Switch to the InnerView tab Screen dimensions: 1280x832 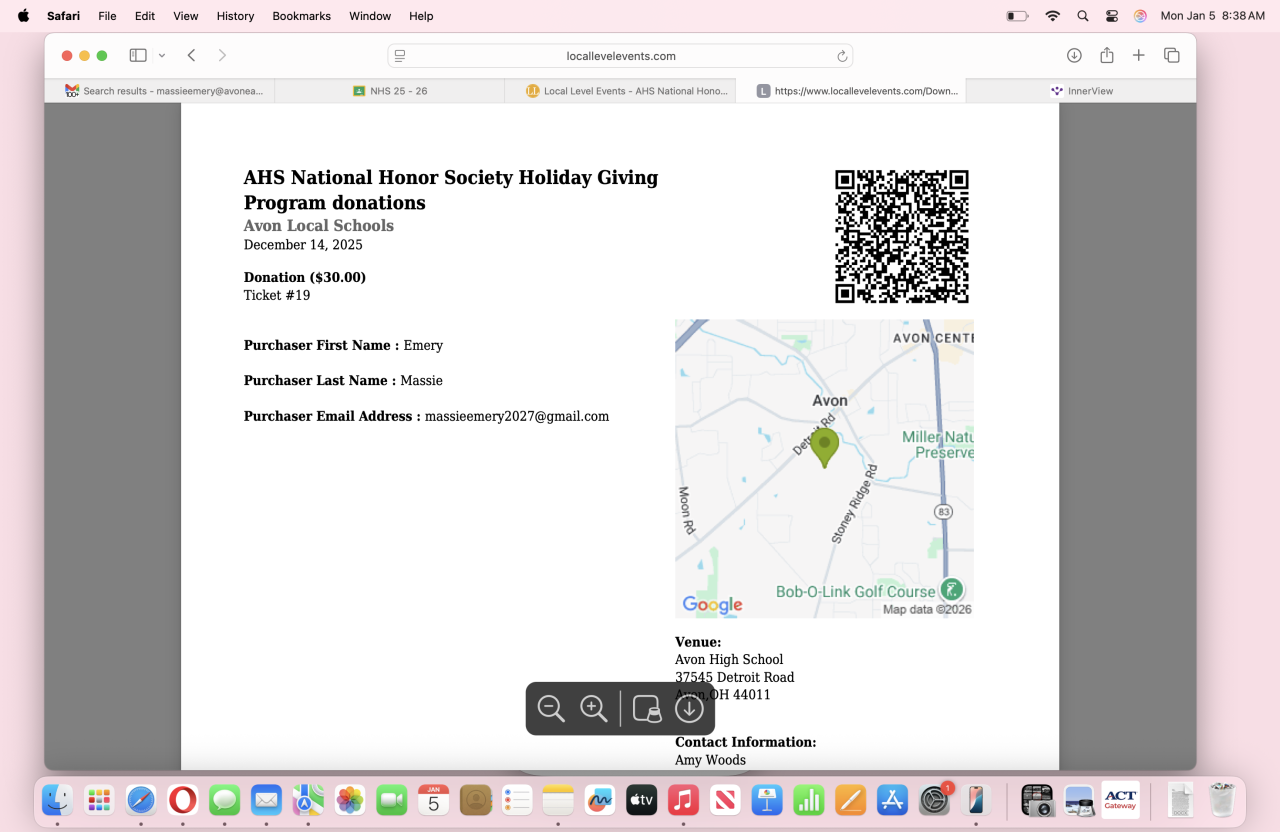[1081, 91]
